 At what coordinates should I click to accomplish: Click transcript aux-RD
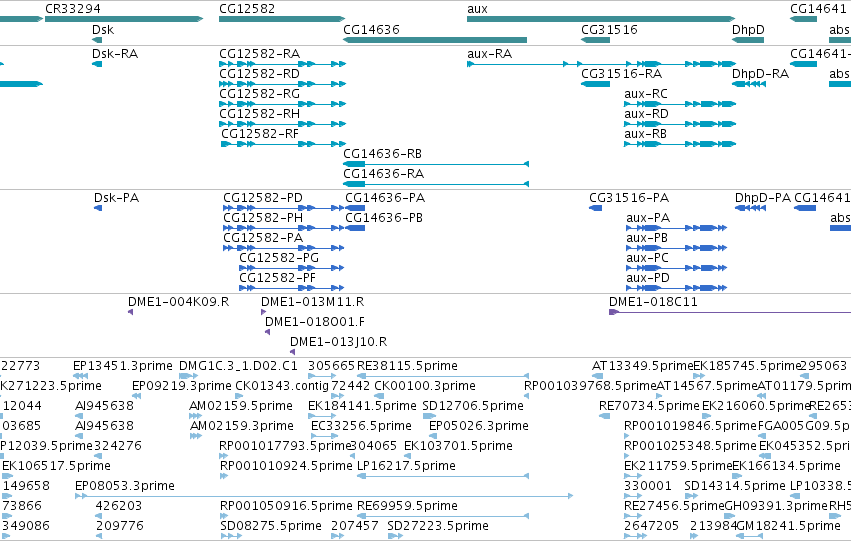(x=646, y=114)
